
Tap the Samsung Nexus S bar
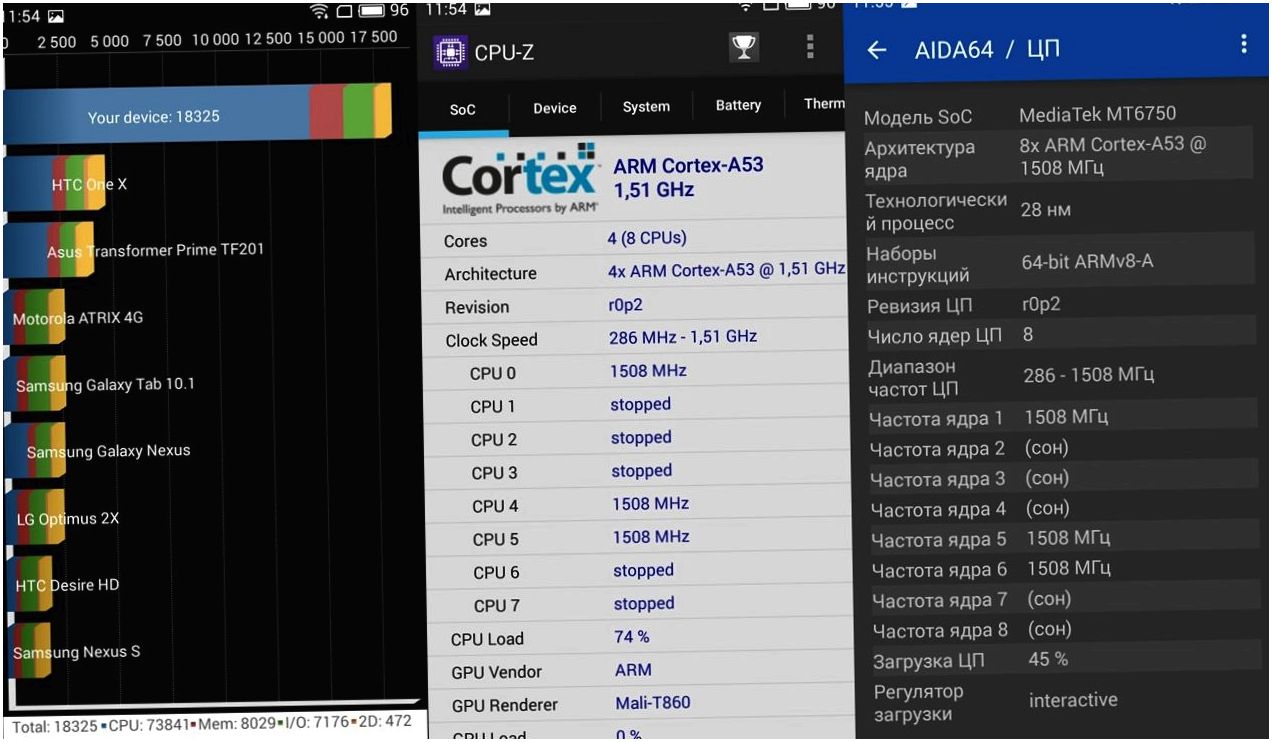click(27, 652)
